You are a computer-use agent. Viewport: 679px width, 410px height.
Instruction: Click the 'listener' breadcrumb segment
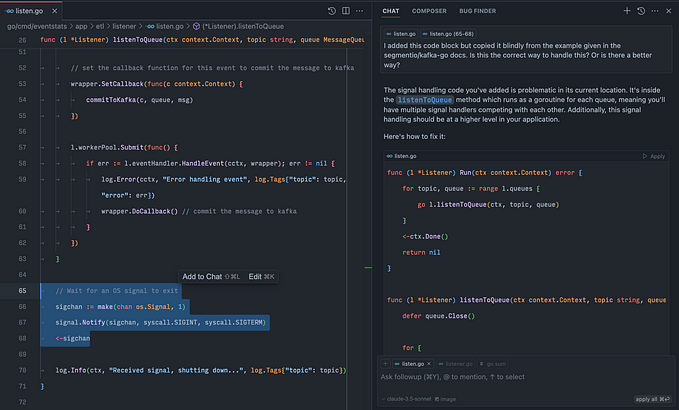pyautogui.click(x=124, y=26)
